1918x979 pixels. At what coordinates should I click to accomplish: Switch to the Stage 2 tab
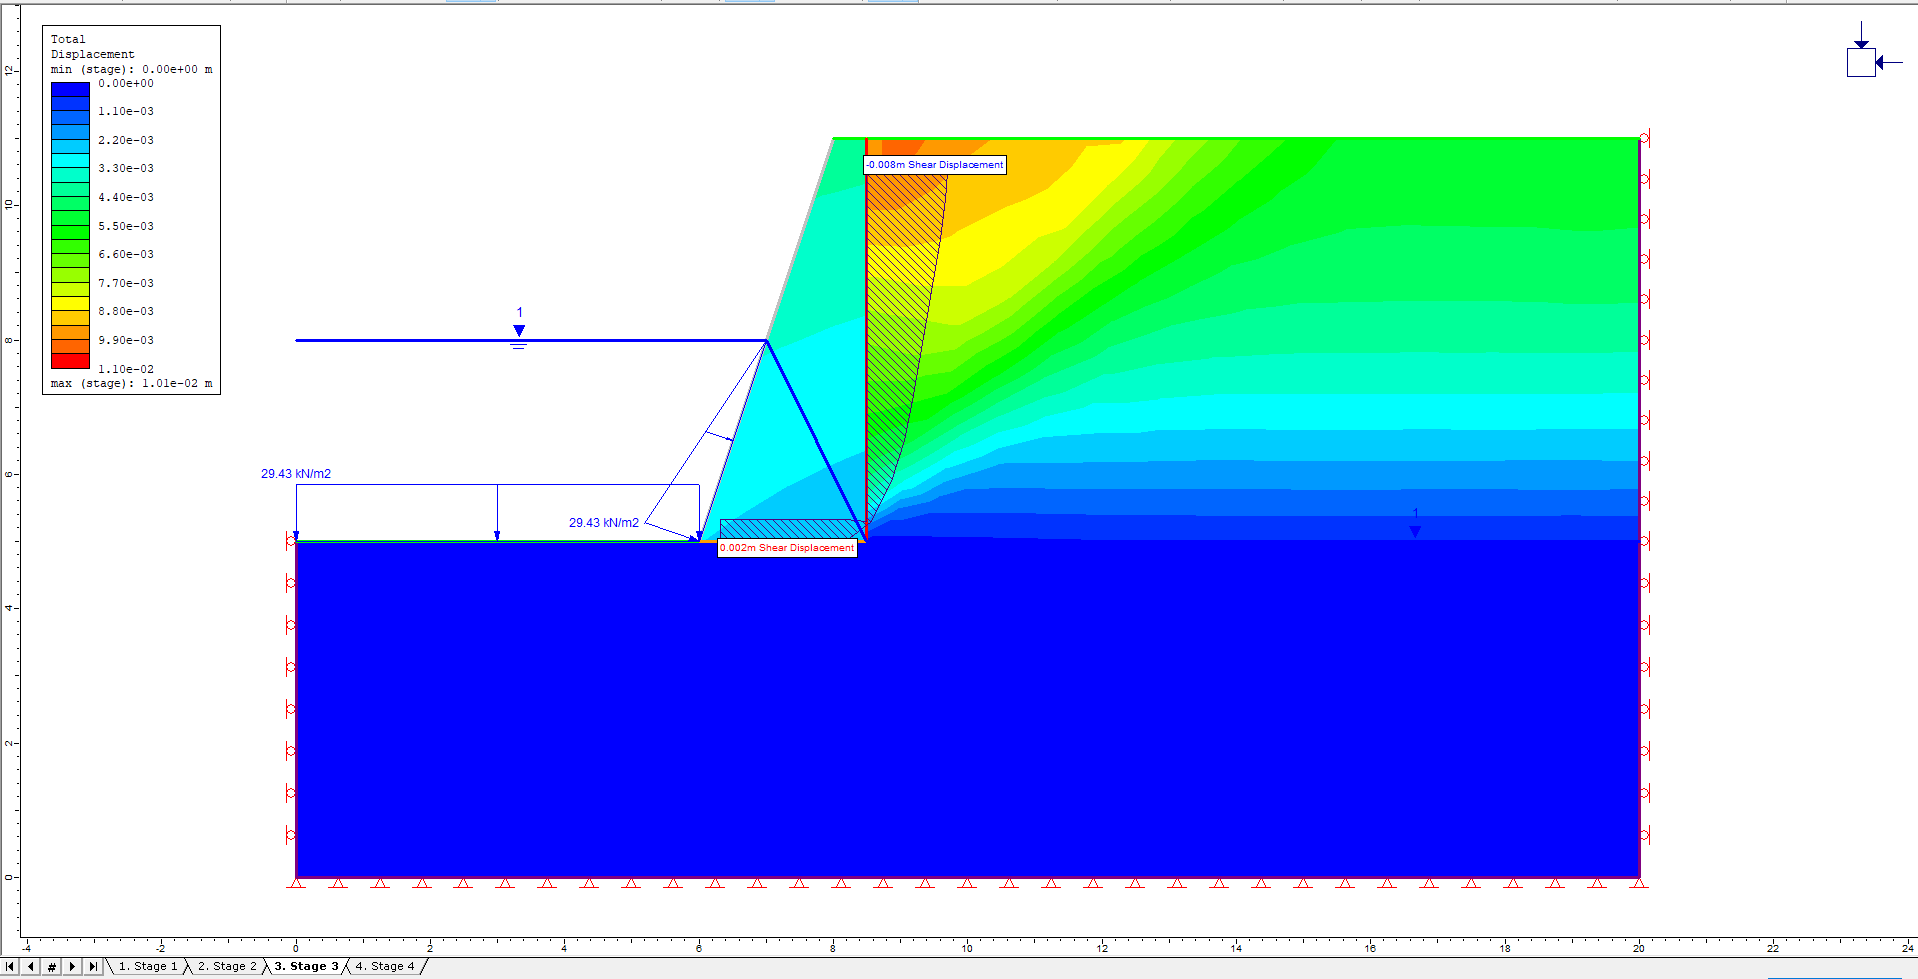tap(227, 966)
